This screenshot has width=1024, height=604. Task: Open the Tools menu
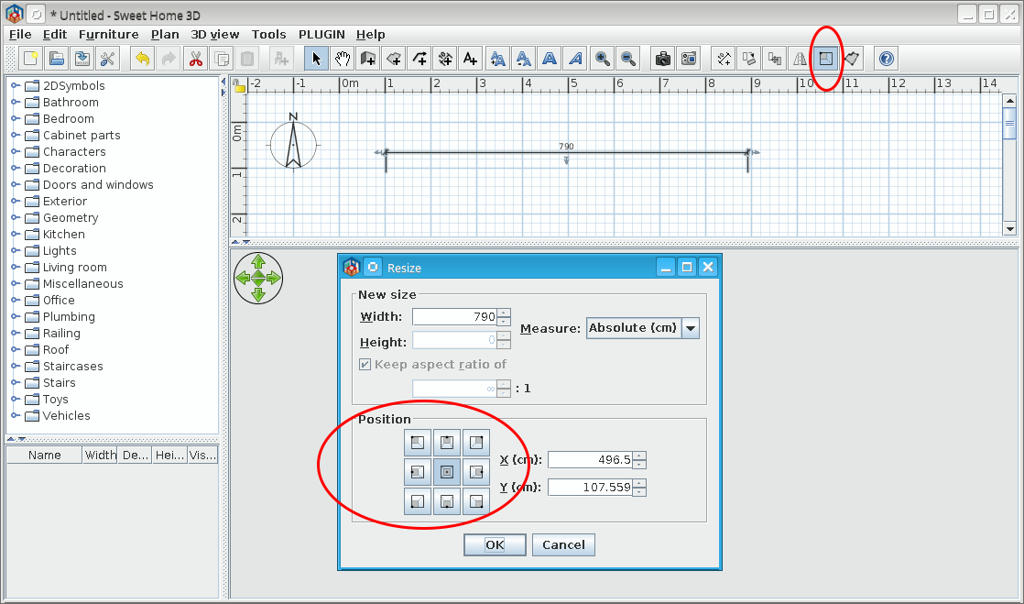[268, 35]
